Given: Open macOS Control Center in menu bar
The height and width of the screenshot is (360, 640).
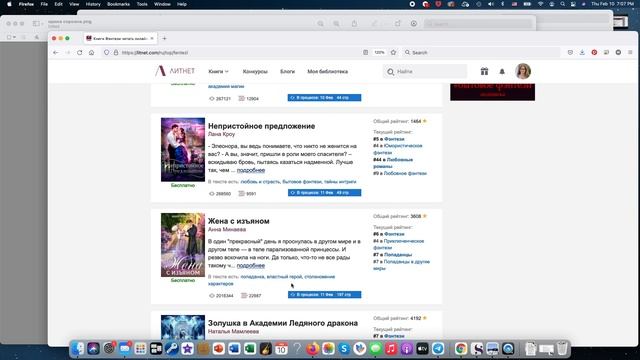Looking at the screenshot, I should click(573, 4).
